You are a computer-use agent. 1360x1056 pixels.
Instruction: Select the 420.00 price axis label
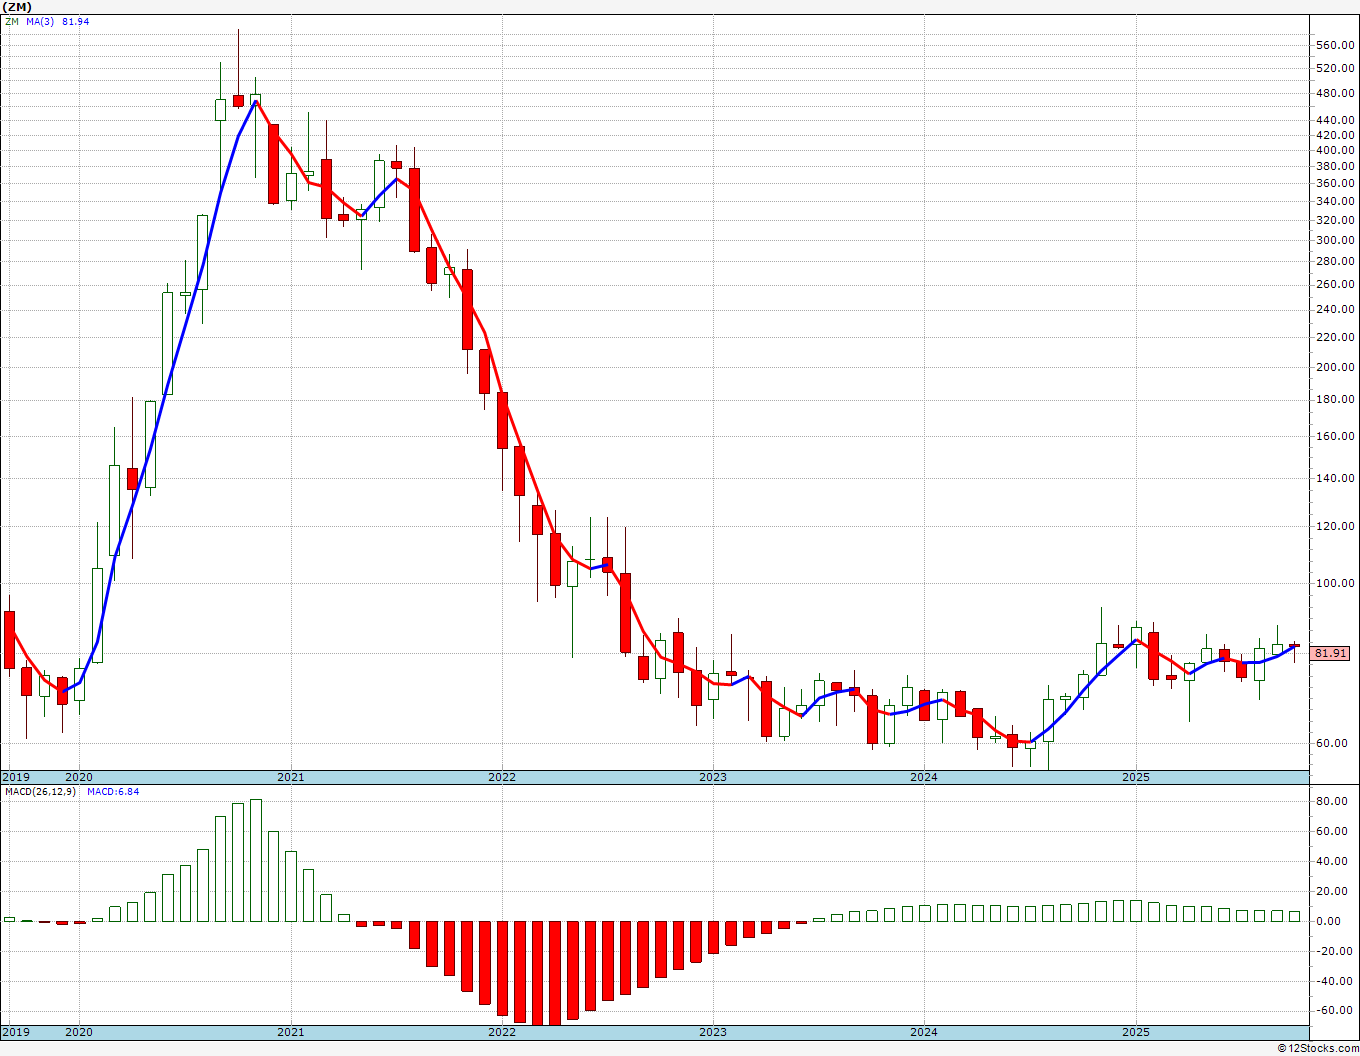(1336, 135)
